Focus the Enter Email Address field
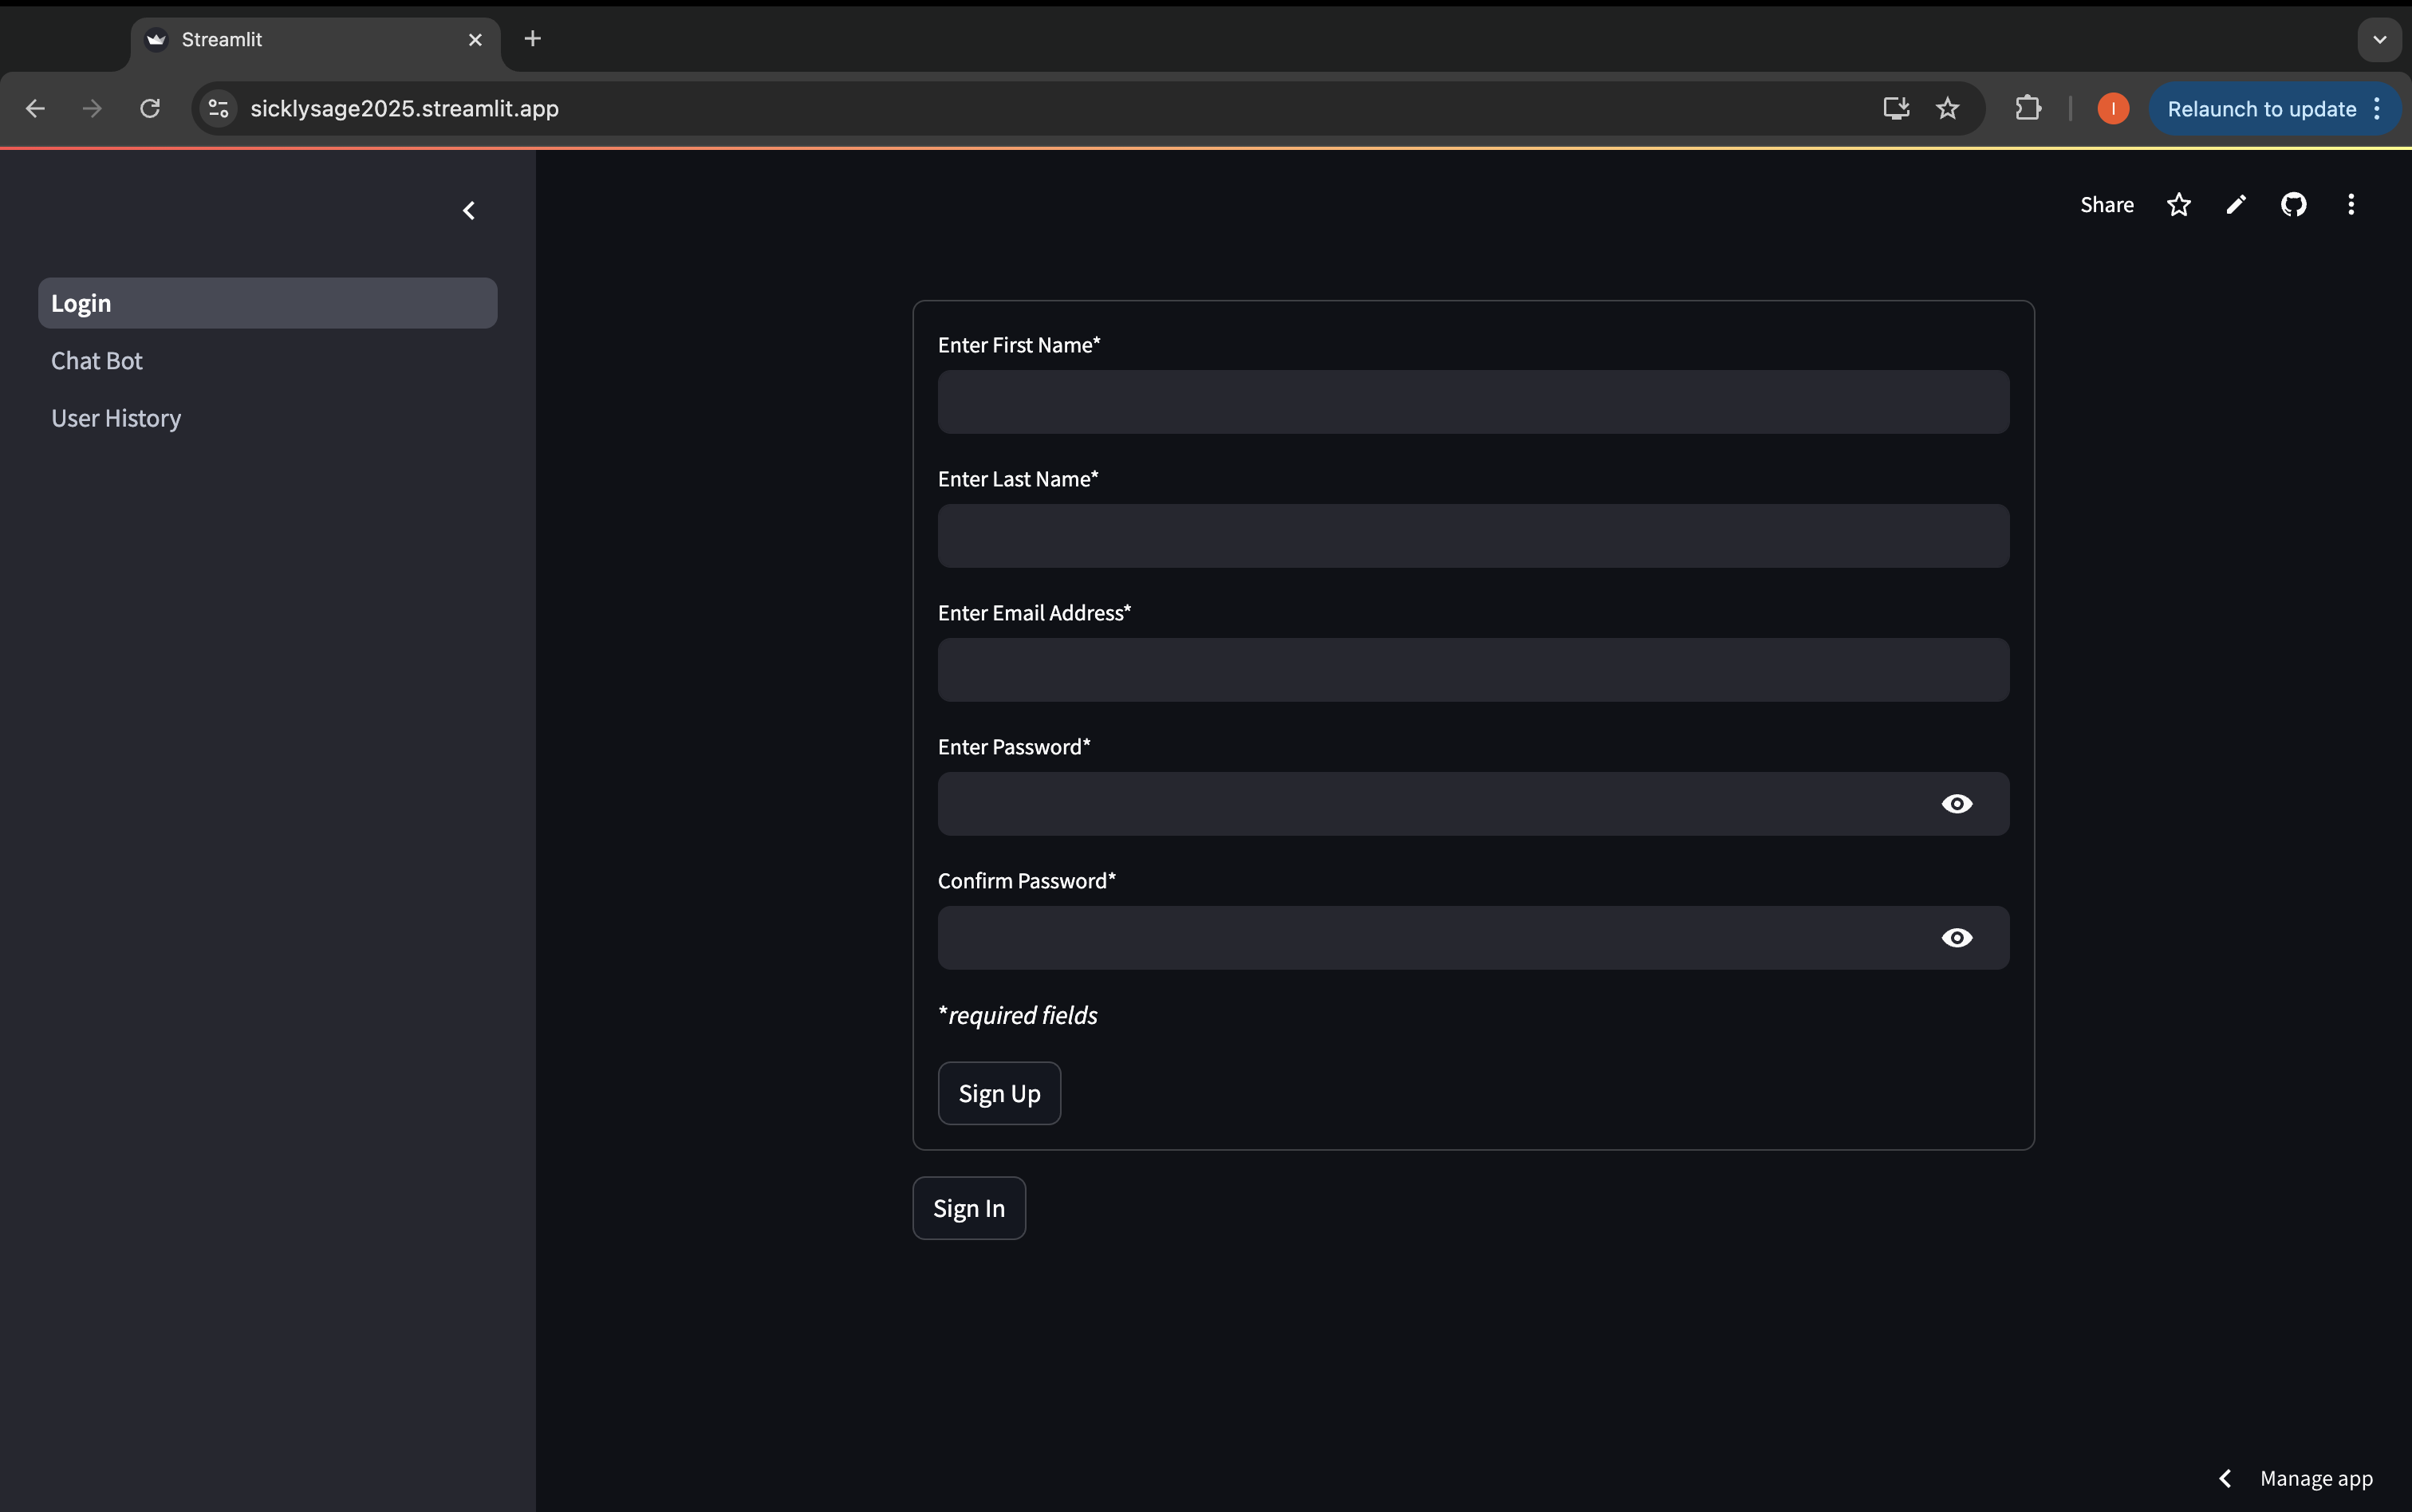Viewport: 2412px width, 1512px height. click(x=1472, y=670)
